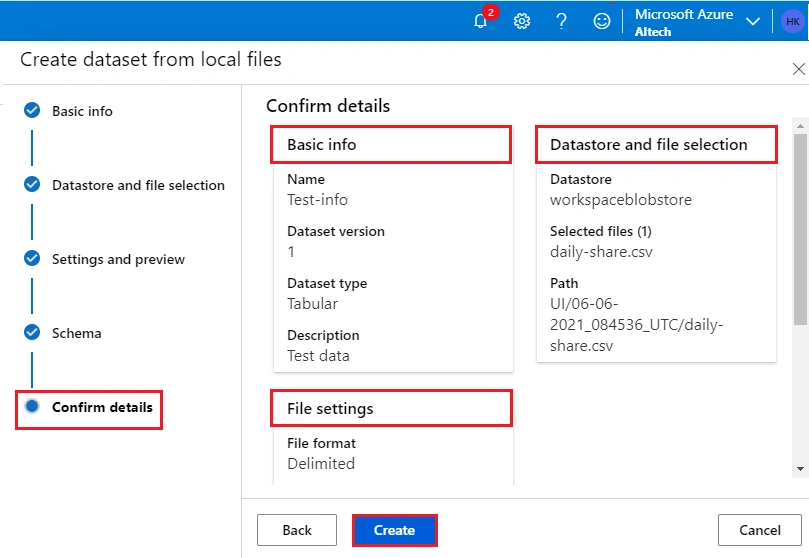Expand the Microsoft Azure Altech directory chevron

[x=753, y=21]
